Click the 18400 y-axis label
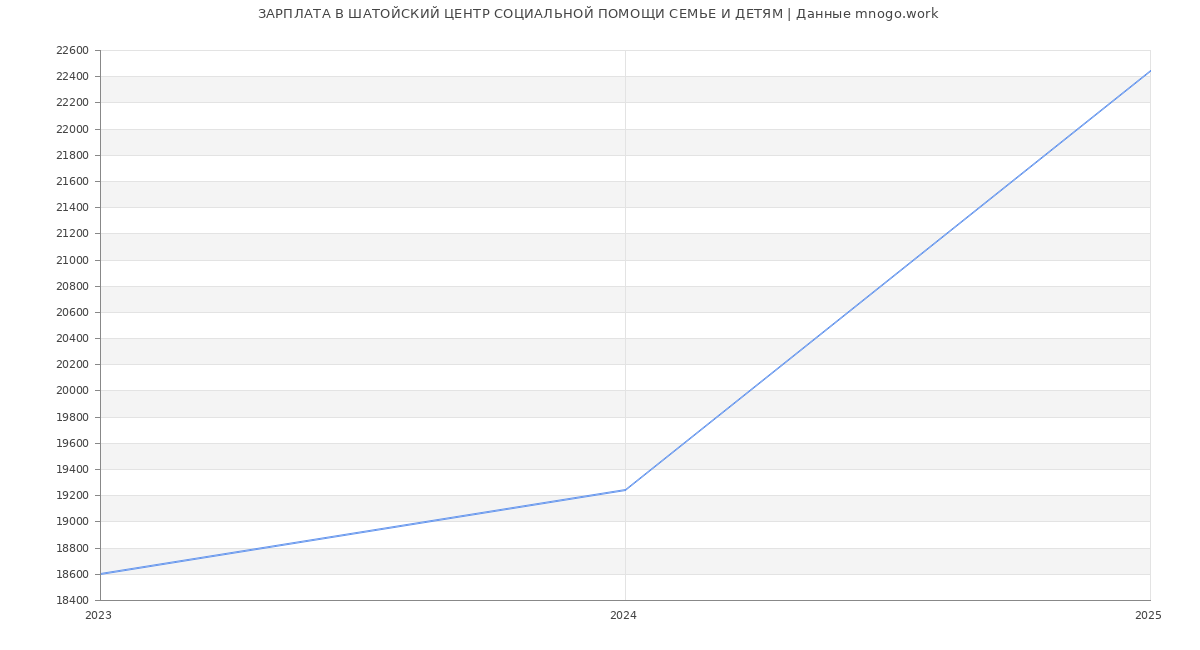The image size is (1200, 650). (72, 600)
